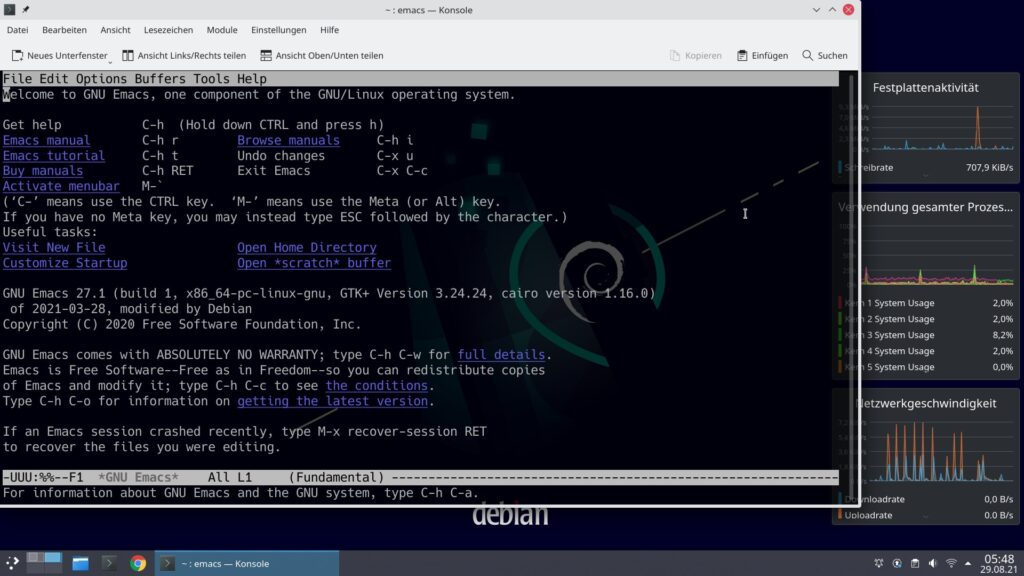Click the Activate menubar link
The image size is (1024, 576).
coord(61,186)
